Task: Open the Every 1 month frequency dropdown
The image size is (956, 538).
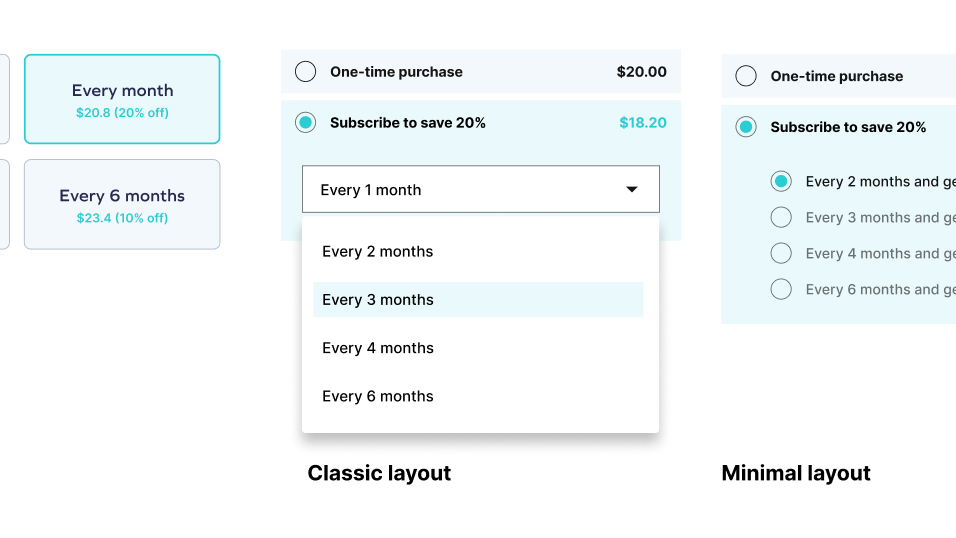Action: [x=480, y=190]
